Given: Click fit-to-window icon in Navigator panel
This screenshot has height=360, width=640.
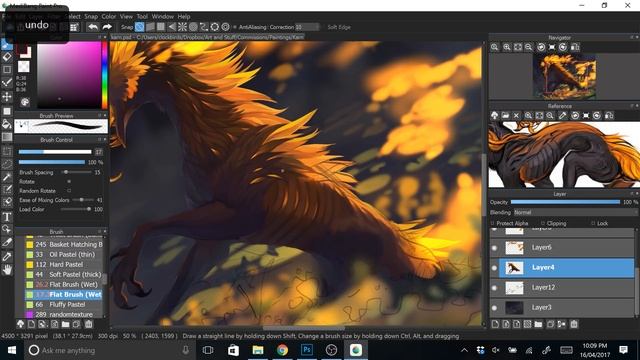Looking at the screenshot, I should pyautogui.click(x=518, y=47).
